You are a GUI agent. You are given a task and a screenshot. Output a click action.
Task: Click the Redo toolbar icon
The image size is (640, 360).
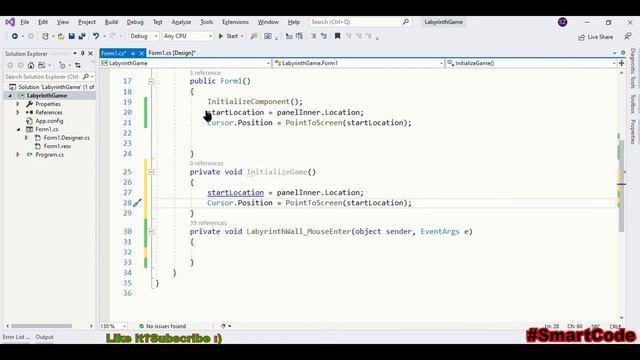113,36
